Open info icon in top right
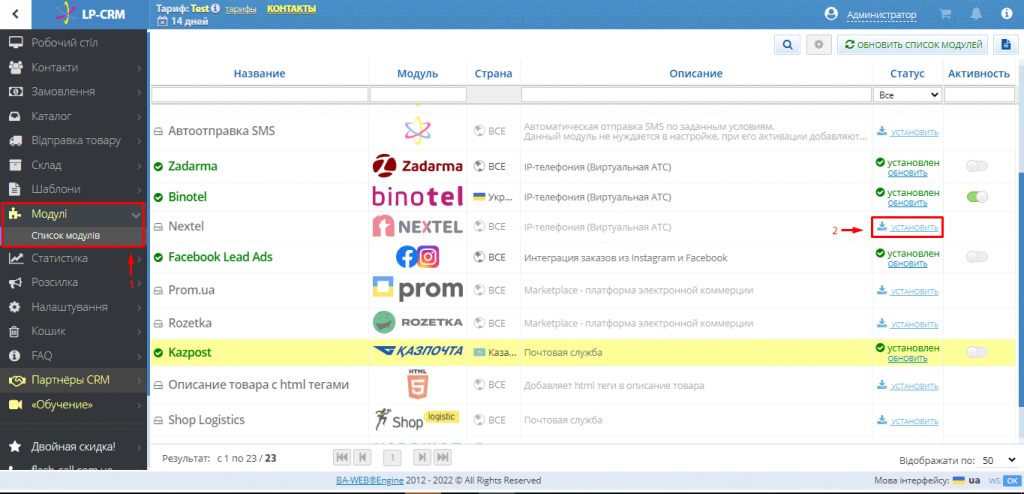 pyautogui.click(x=1006, y=14)
